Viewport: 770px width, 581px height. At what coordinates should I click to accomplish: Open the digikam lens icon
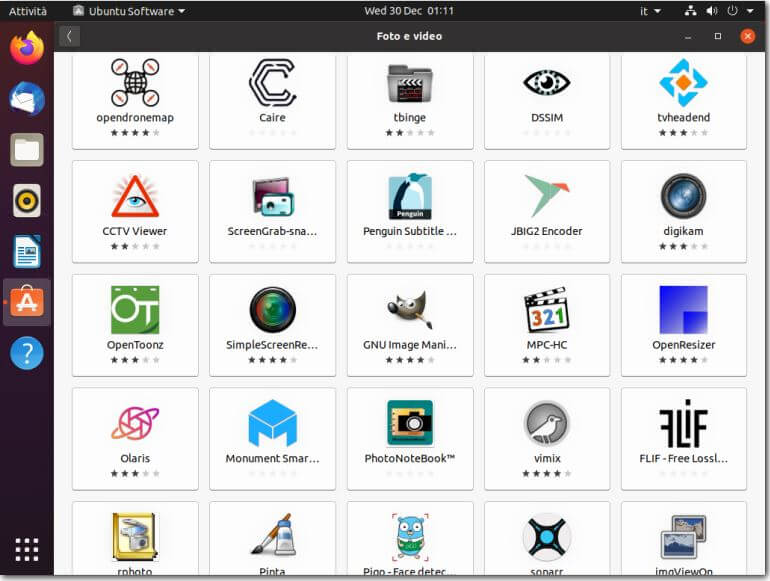point(684,196)
